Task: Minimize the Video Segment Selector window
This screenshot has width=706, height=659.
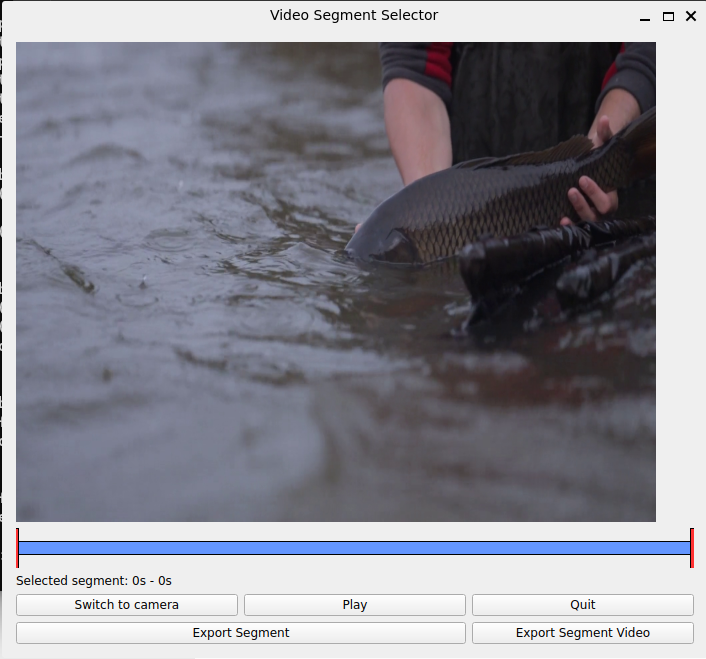Action: point(645,17)
